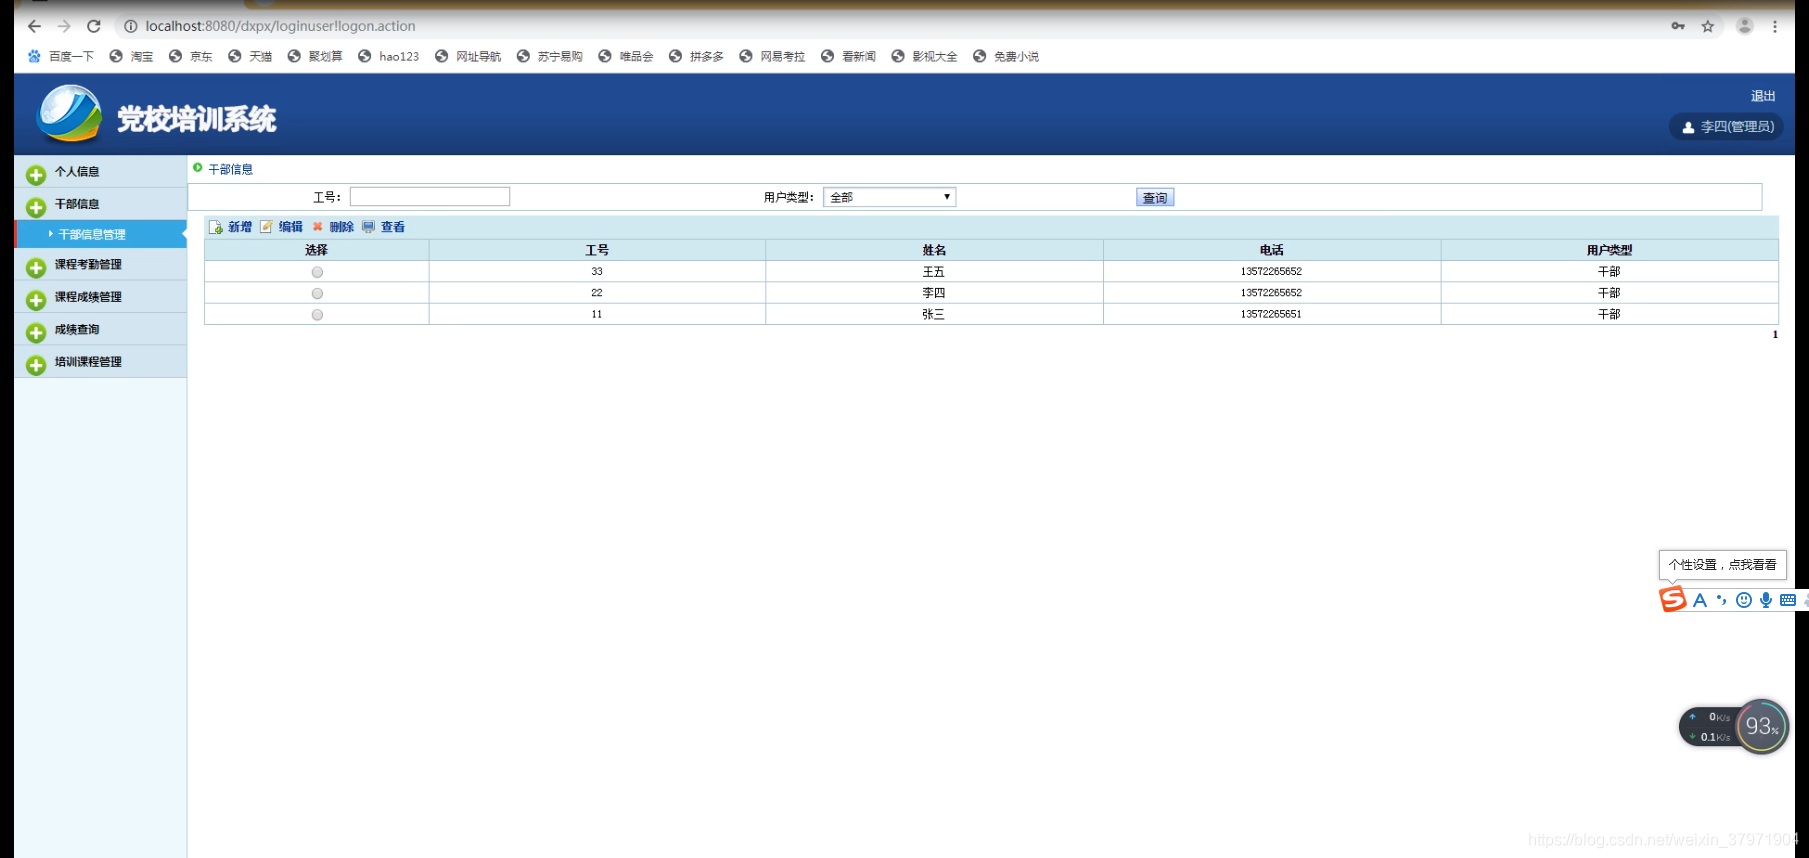Image resolution: width=1809 pixels, height=858 pixels.
Task: Click into the 工号 input field
Action: (430, 197)
